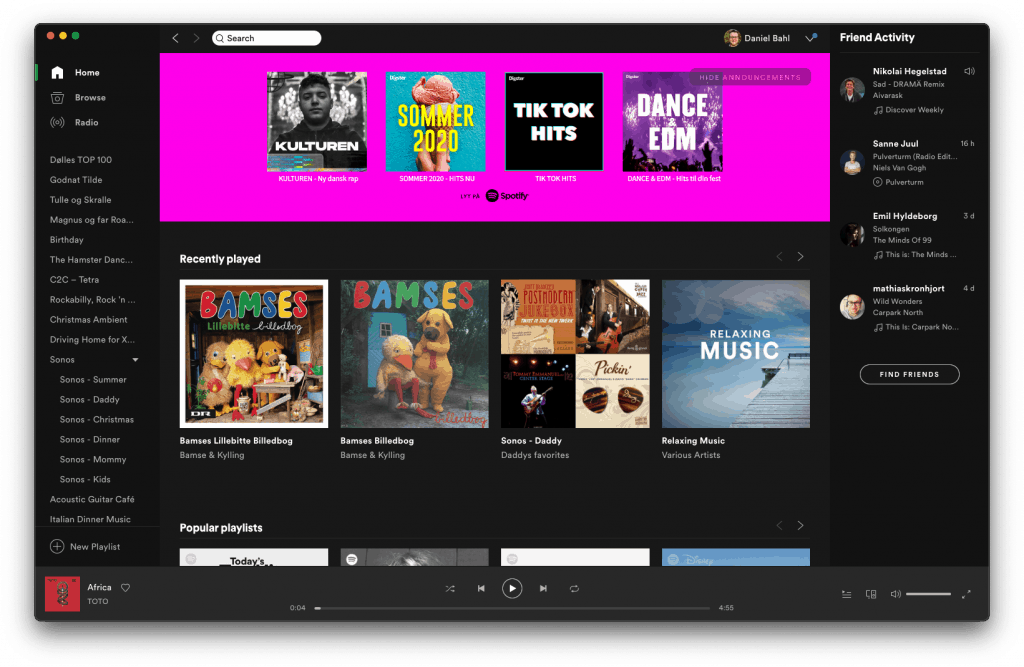Collapse the Sonos playlist folder

click(135, 360)
